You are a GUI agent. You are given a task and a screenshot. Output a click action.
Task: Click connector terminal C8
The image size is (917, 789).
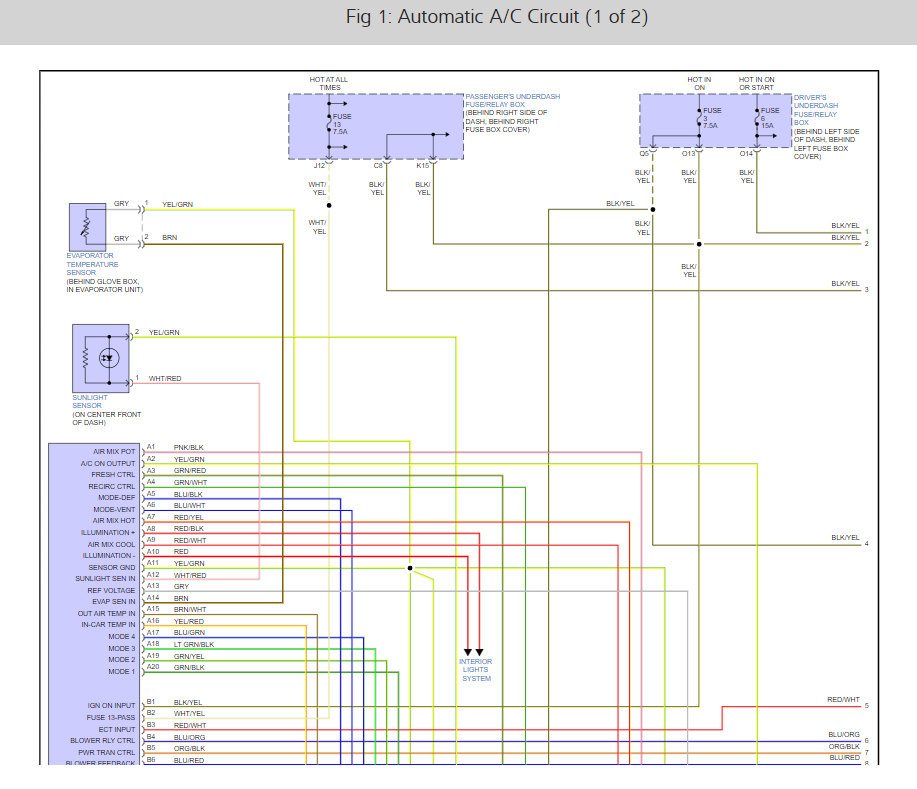coord(378,166)
